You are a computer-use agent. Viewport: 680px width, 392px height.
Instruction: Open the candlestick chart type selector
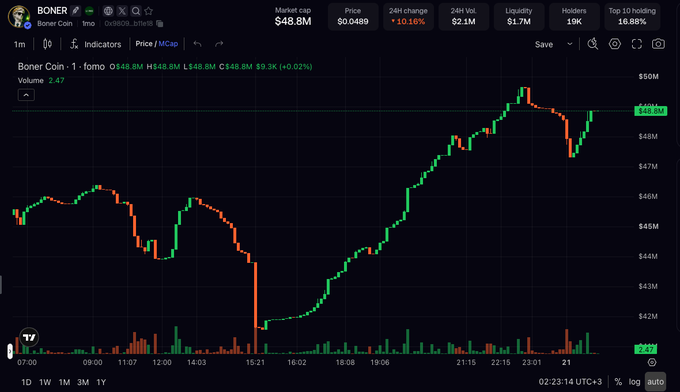[x=47, y=44]
